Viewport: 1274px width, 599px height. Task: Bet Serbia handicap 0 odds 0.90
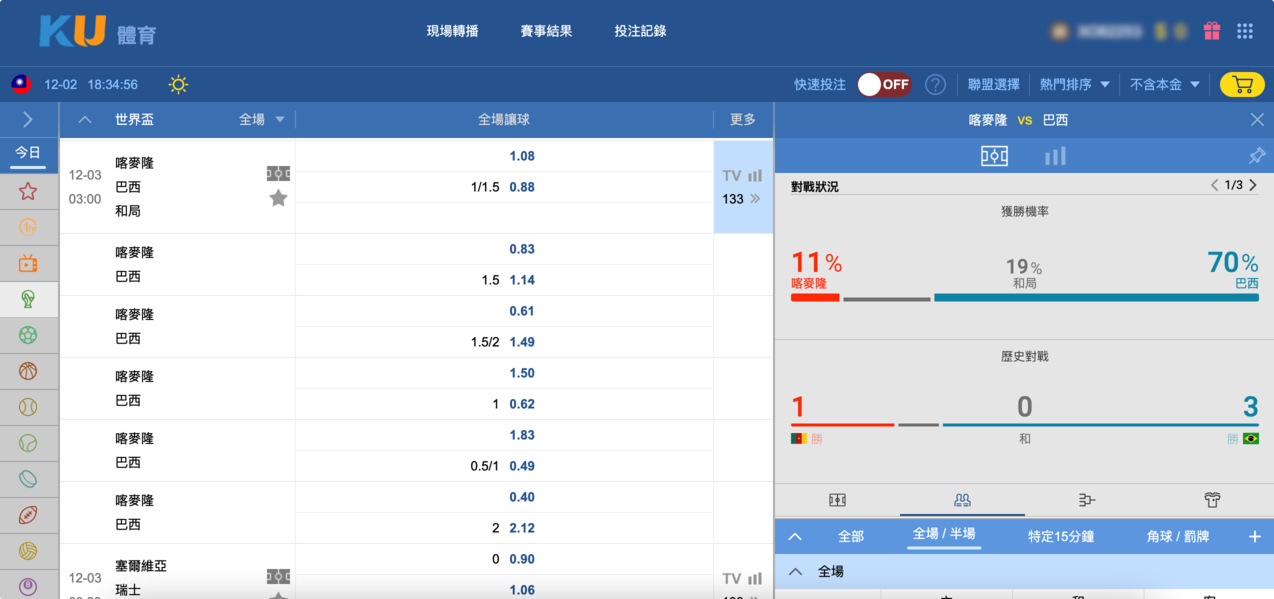[522, 559]
